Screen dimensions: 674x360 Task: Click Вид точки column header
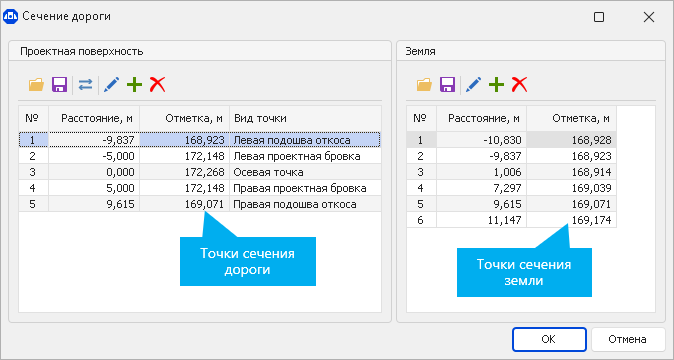[305, 118]
